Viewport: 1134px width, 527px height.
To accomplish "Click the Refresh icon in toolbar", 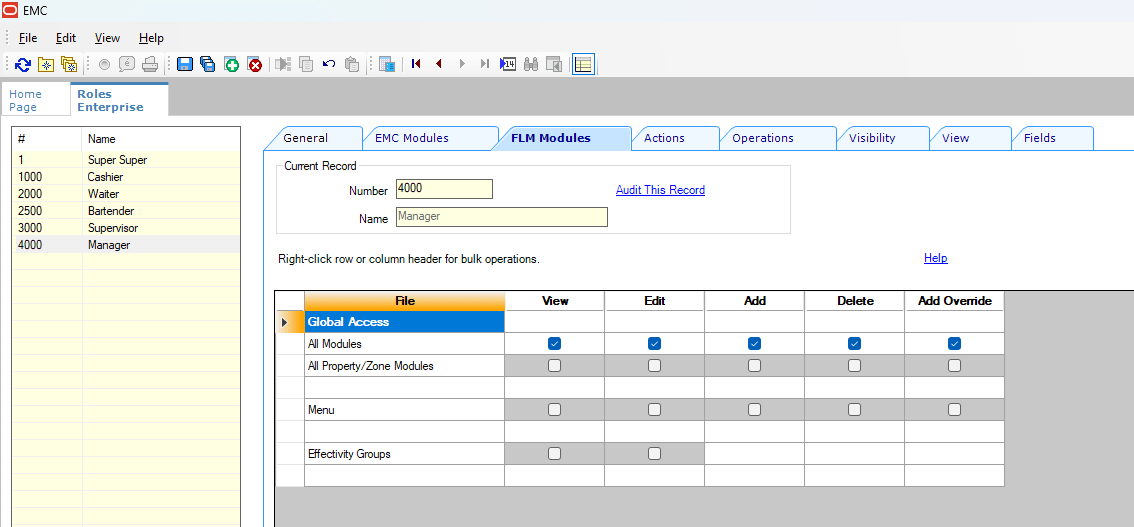I will (22, 64).
